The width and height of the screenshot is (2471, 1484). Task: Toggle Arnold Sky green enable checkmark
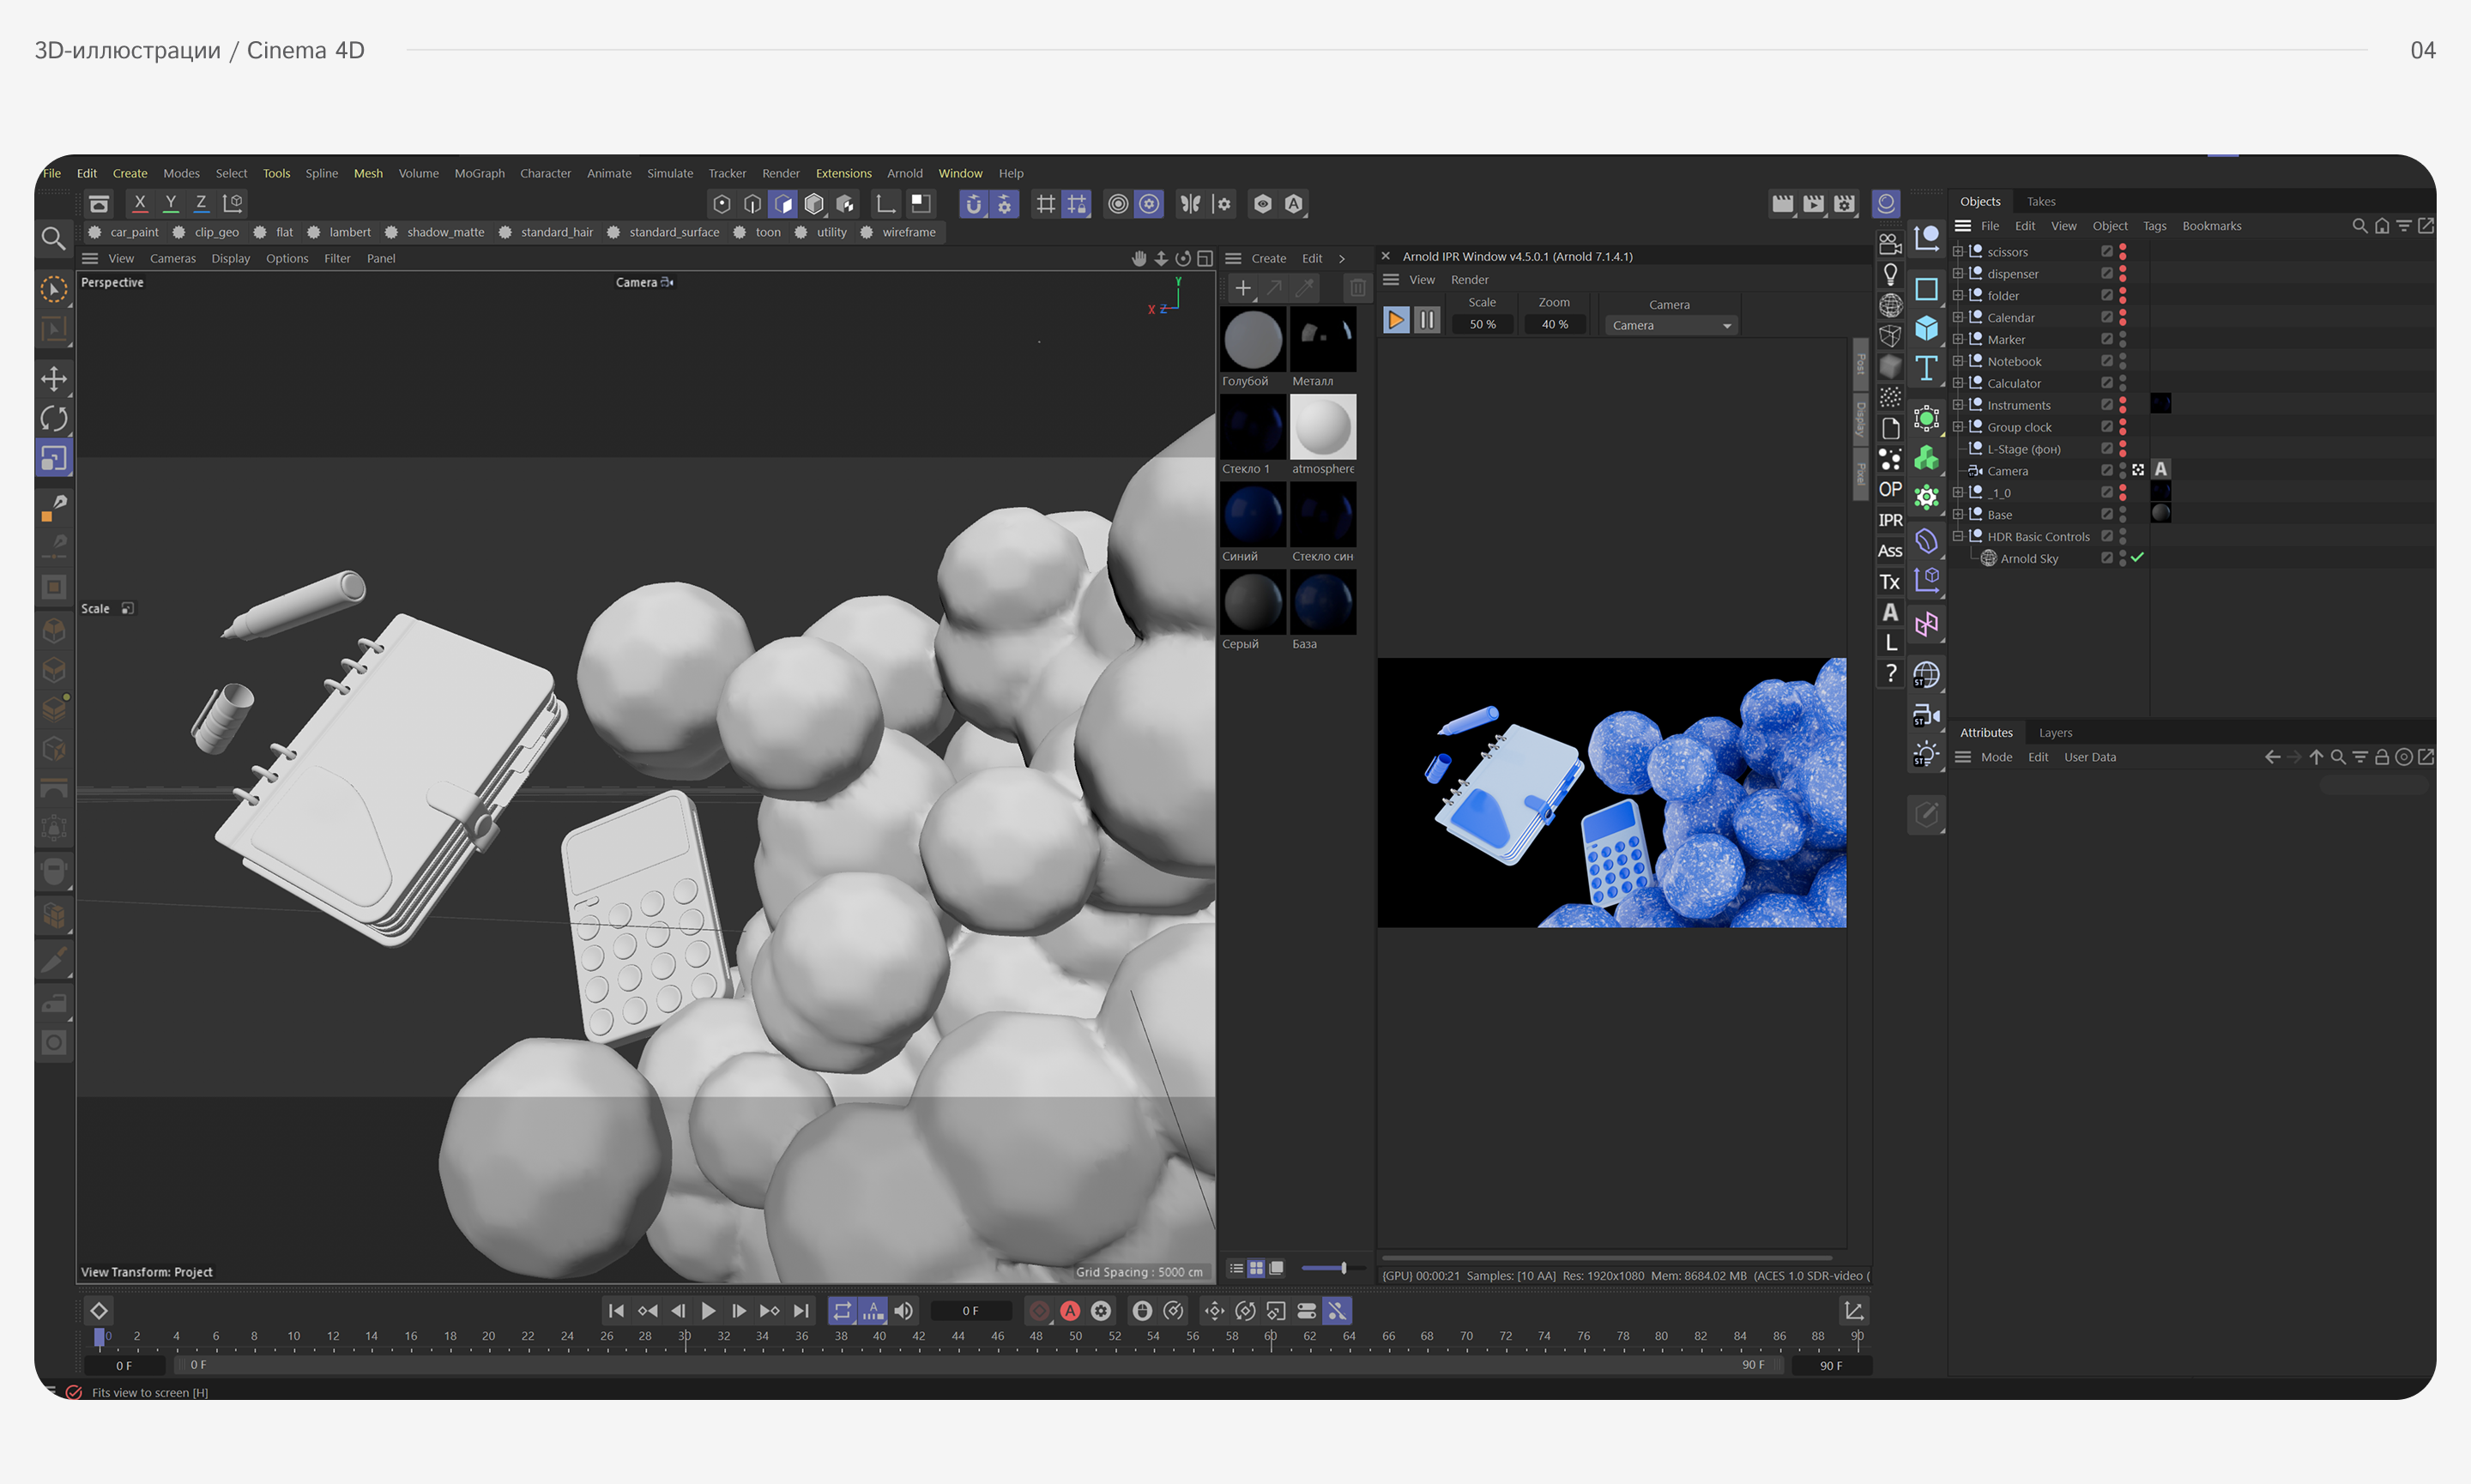(2137, 558)
